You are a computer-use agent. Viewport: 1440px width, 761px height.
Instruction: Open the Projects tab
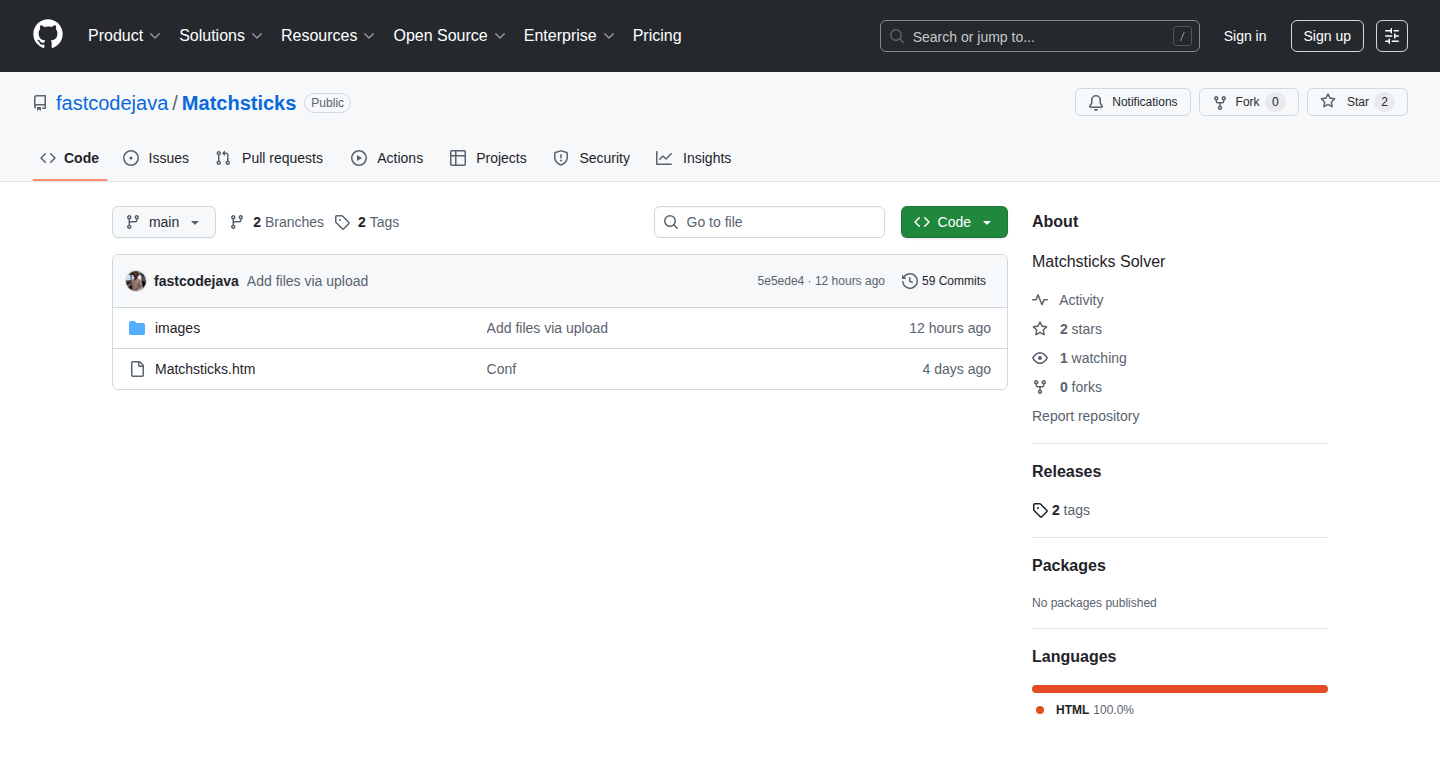488,158
